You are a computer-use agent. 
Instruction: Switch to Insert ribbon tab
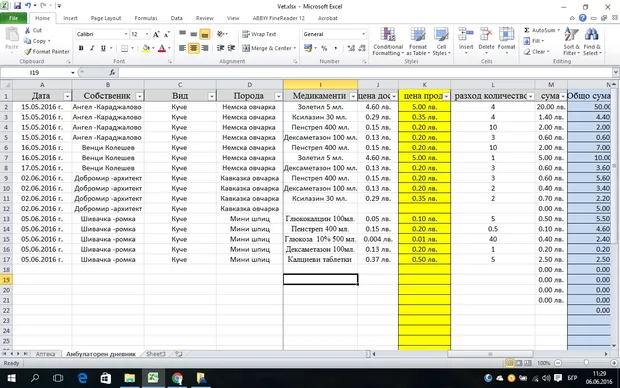click(70, 18)
